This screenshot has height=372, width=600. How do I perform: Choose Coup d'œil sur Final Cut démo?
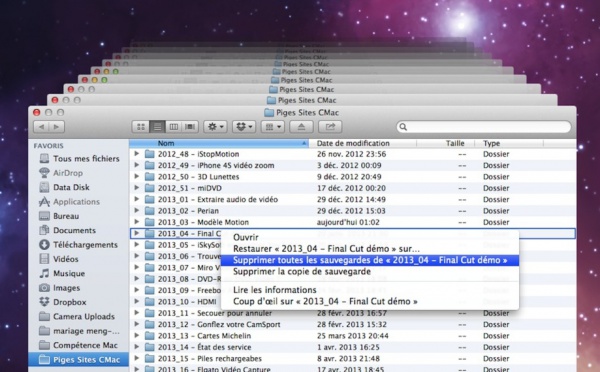point(370,301)
